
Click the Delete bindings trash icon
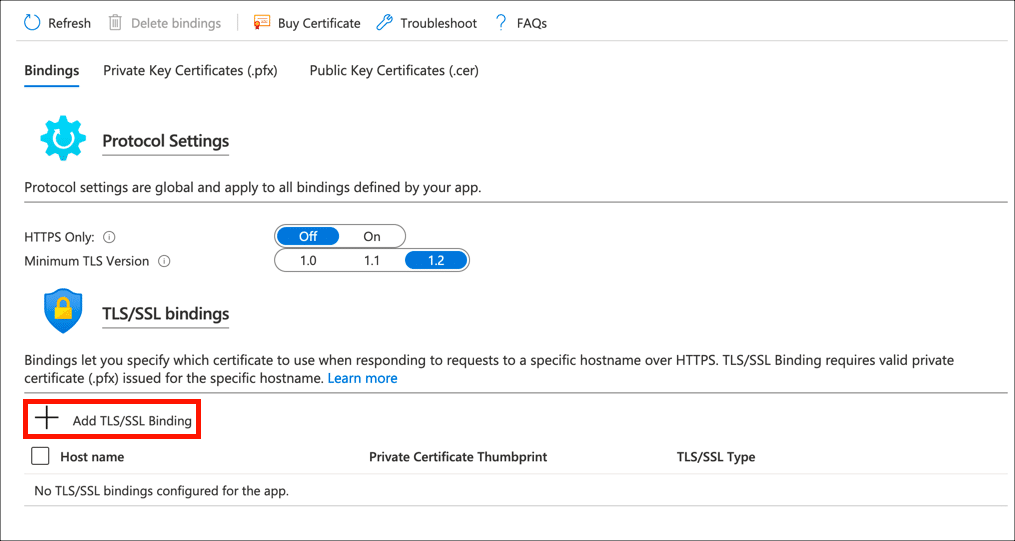click(x=116, y=22)
